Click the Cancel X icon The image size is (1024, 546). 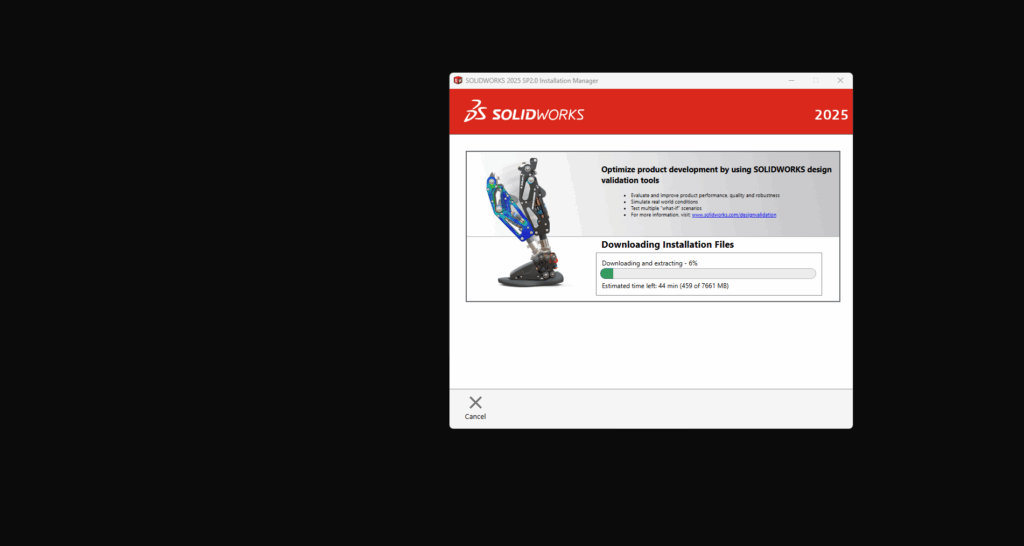pos(475,402)
